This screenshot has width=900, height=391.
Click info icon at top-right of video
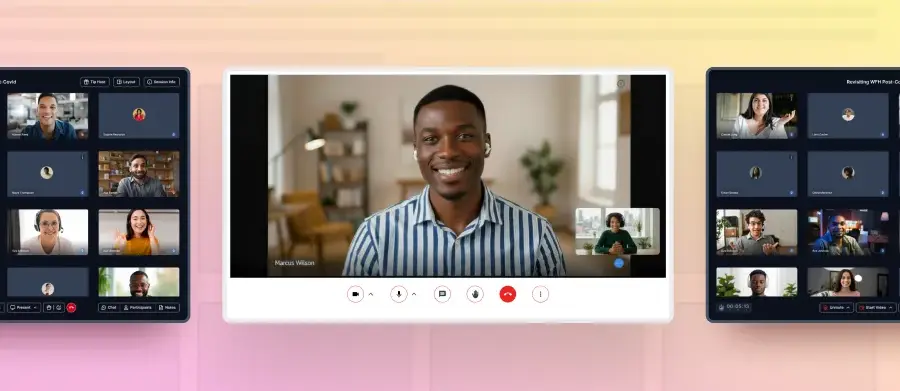[x=620, y=84]
